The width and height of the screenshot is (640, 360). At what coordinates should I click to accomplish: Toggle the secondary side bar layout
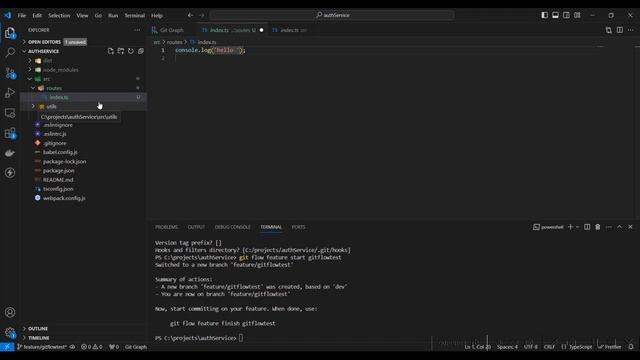(x=567, y=15)
